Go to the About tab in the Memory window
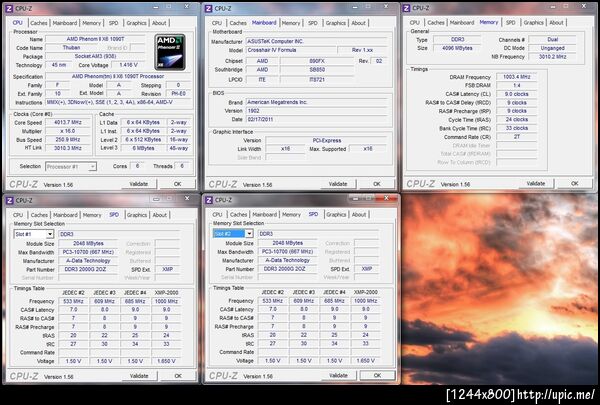The height and width of the screenshot is (405, 600). pyautogui.click(x=556, y=23)
